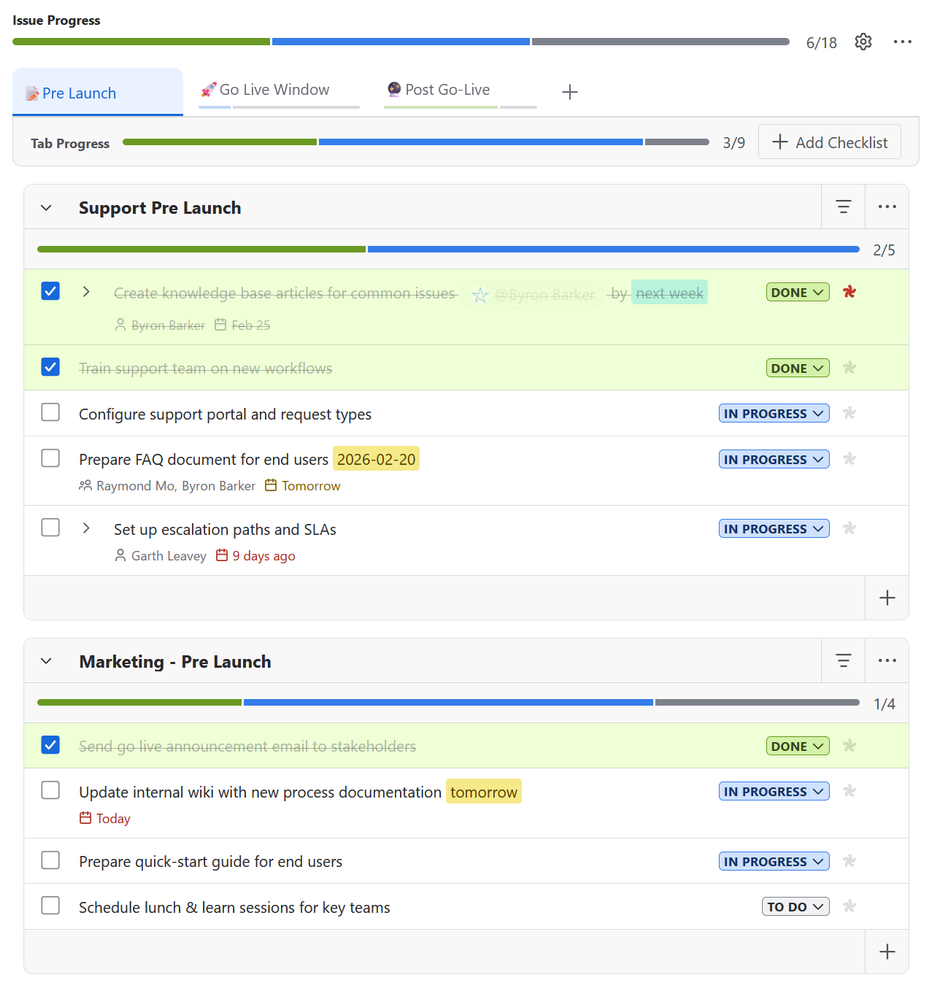
Task: Click the Support Pre Launch 2/5 progress bar
Action: click(448, 249)
